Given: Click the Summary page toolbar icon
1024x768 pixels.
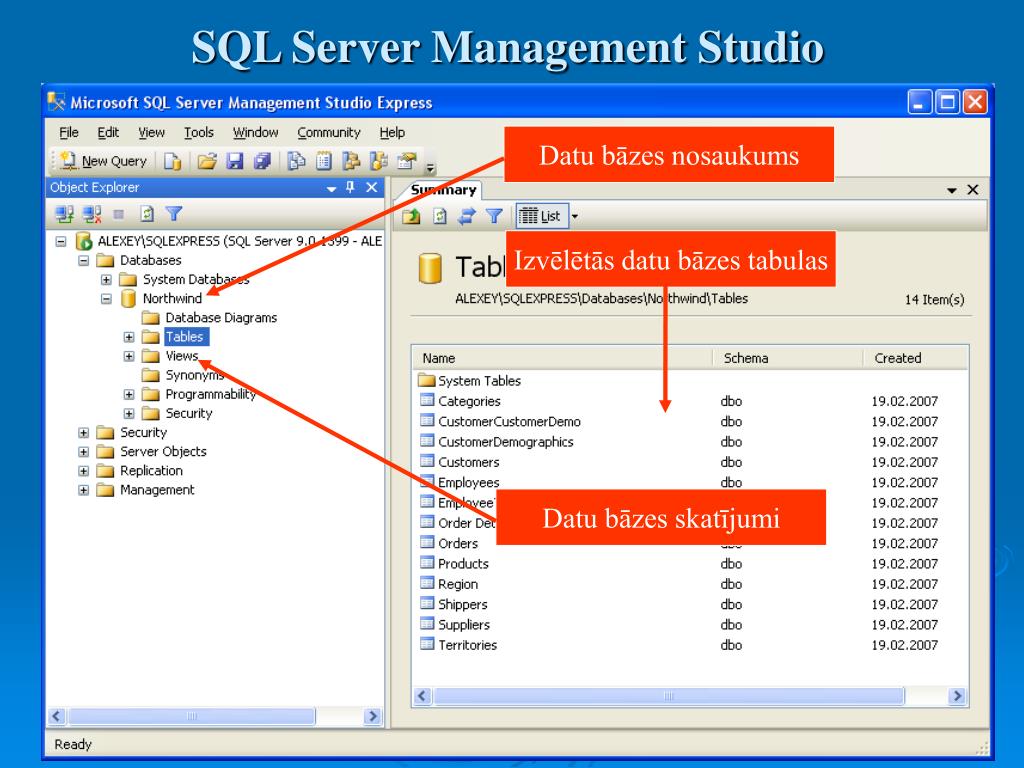Looking at the screenshot, I should [324, 161].
